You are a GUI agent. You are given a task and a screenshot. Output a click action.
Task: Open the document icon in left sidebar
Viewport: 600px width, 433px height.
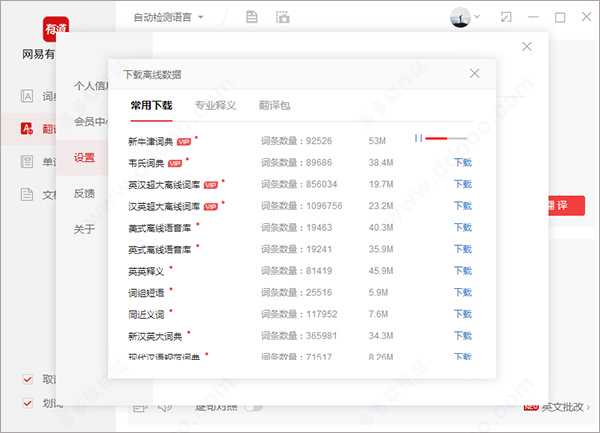pyautogui.click(x=27, y=194)
